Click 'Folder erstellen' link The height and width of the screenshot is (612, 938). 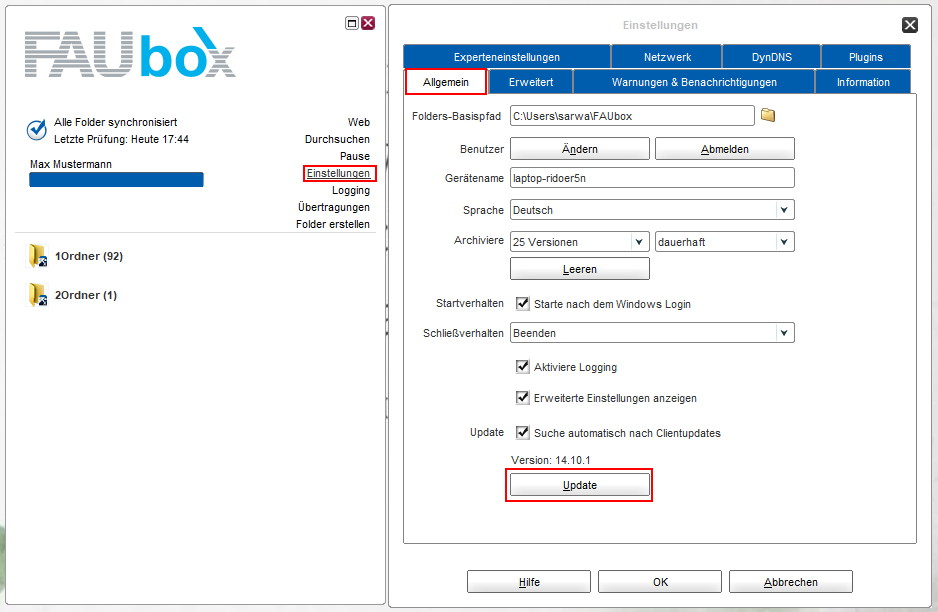333,224
